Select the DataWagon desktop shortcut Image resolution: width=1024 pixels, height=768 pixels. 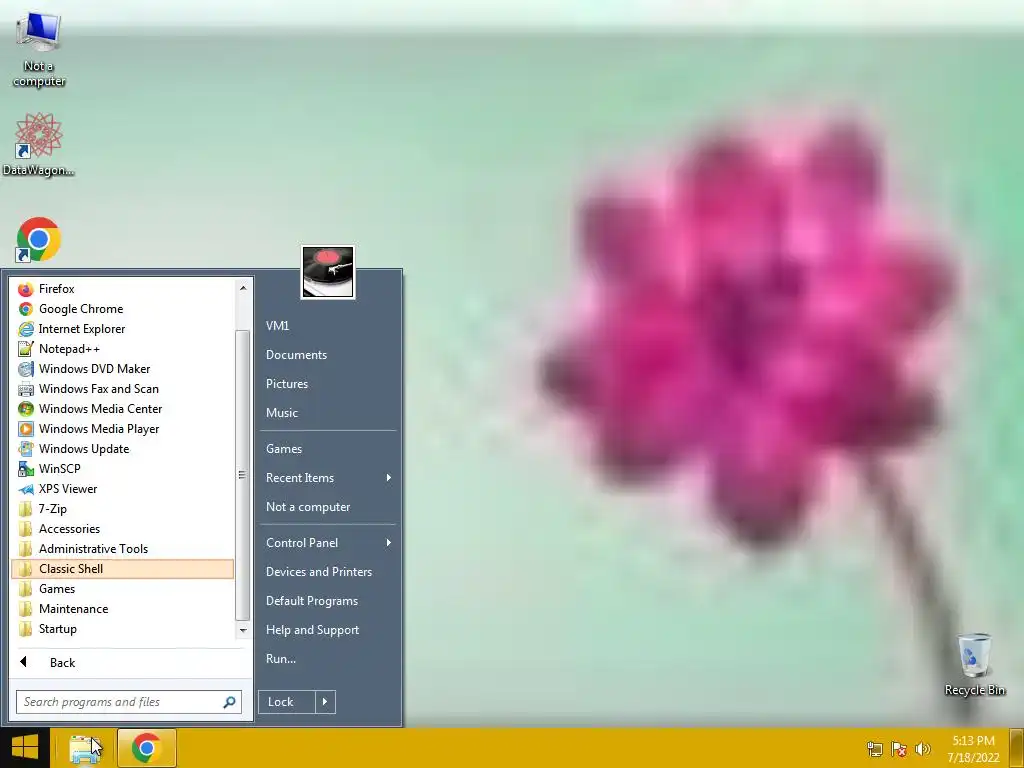(x=39, y=144)
